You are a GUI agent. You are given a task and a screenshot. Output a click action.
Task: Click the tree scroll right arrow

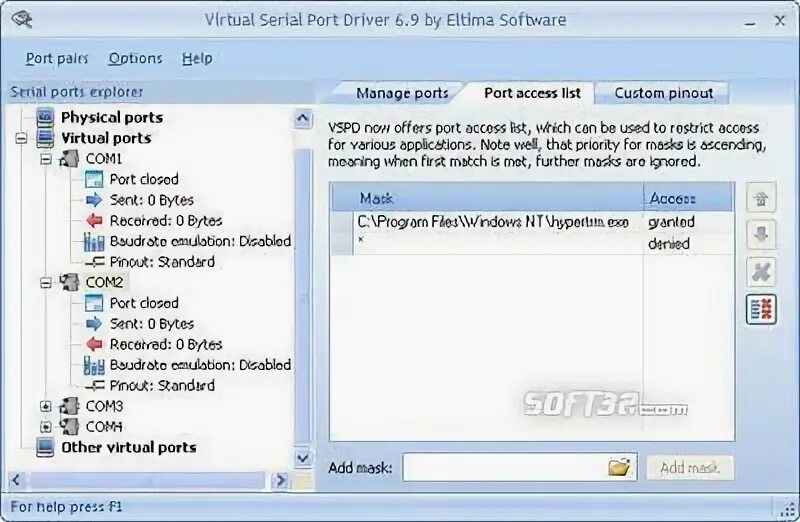(280, 480)
